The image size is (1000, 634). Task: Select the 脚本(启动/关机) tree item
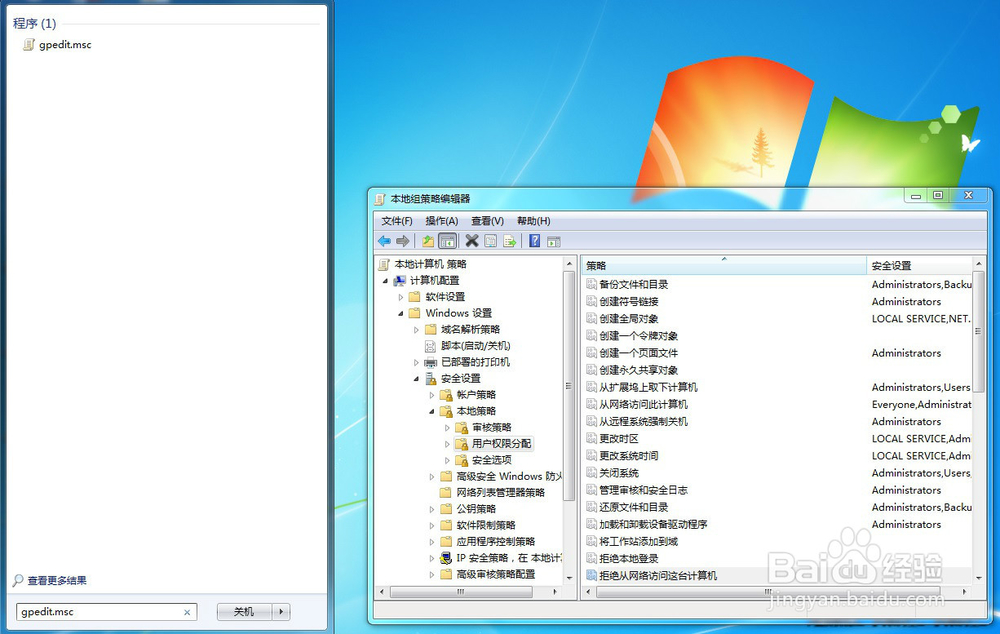[475, 345]
